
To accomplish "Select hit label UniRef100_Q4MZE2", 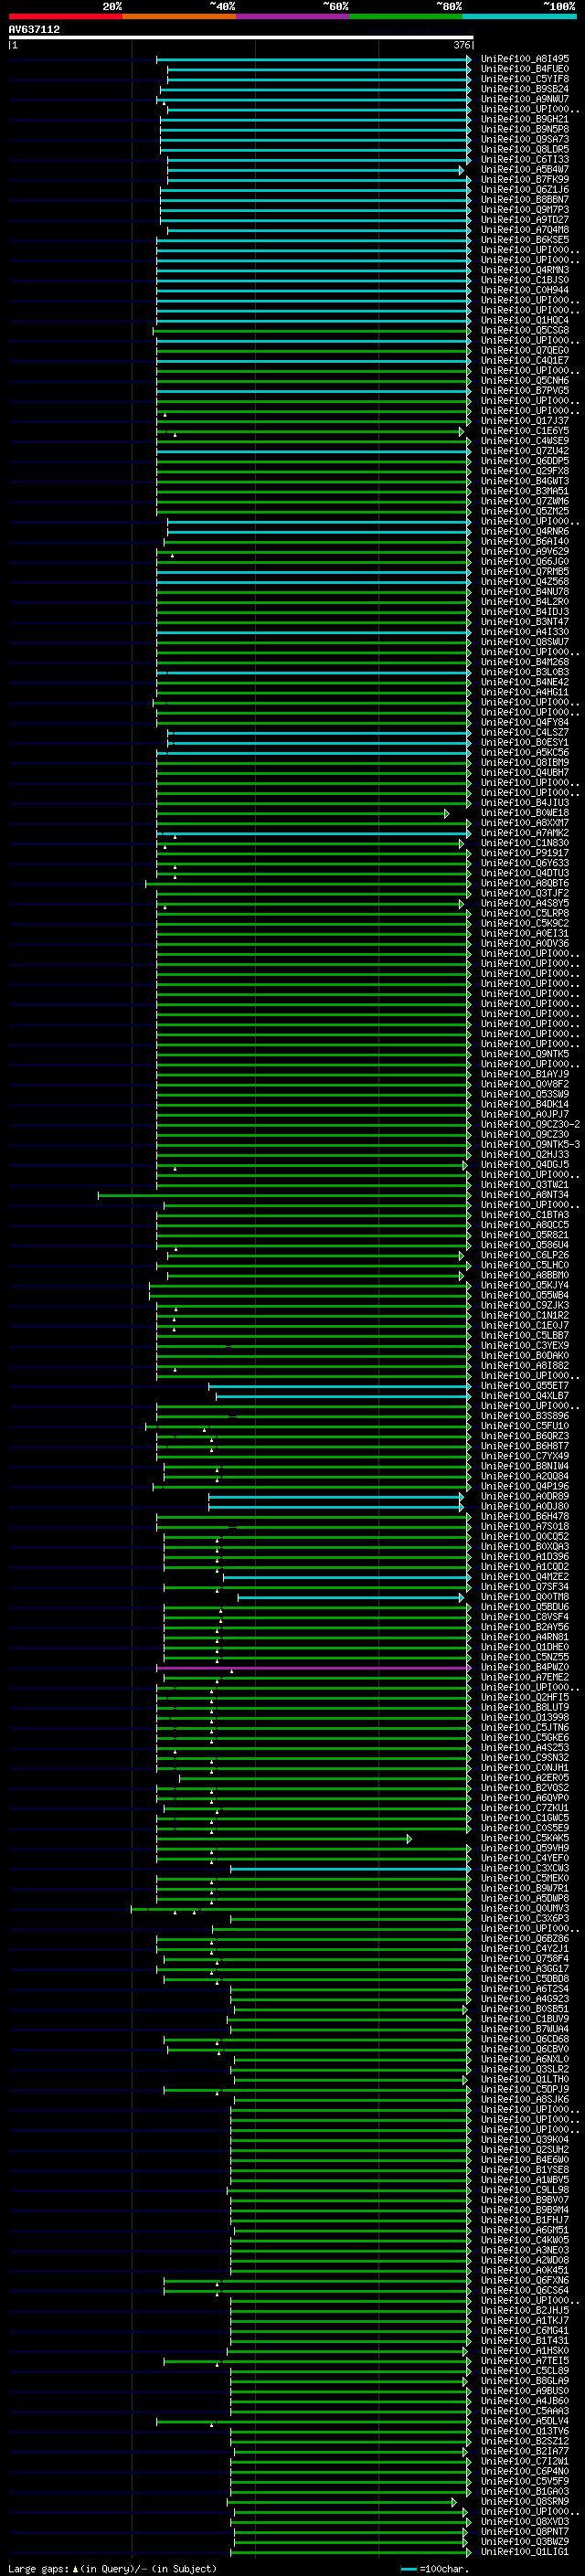I will point(525,1576).
